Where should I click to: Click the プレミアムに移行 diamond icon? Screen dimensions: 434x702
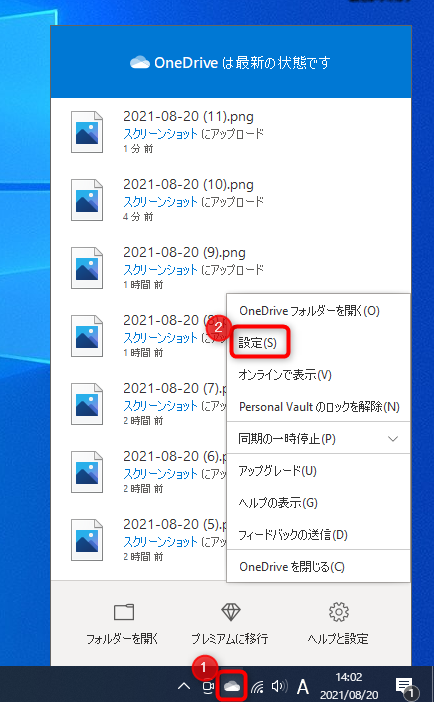pos(231,612)
